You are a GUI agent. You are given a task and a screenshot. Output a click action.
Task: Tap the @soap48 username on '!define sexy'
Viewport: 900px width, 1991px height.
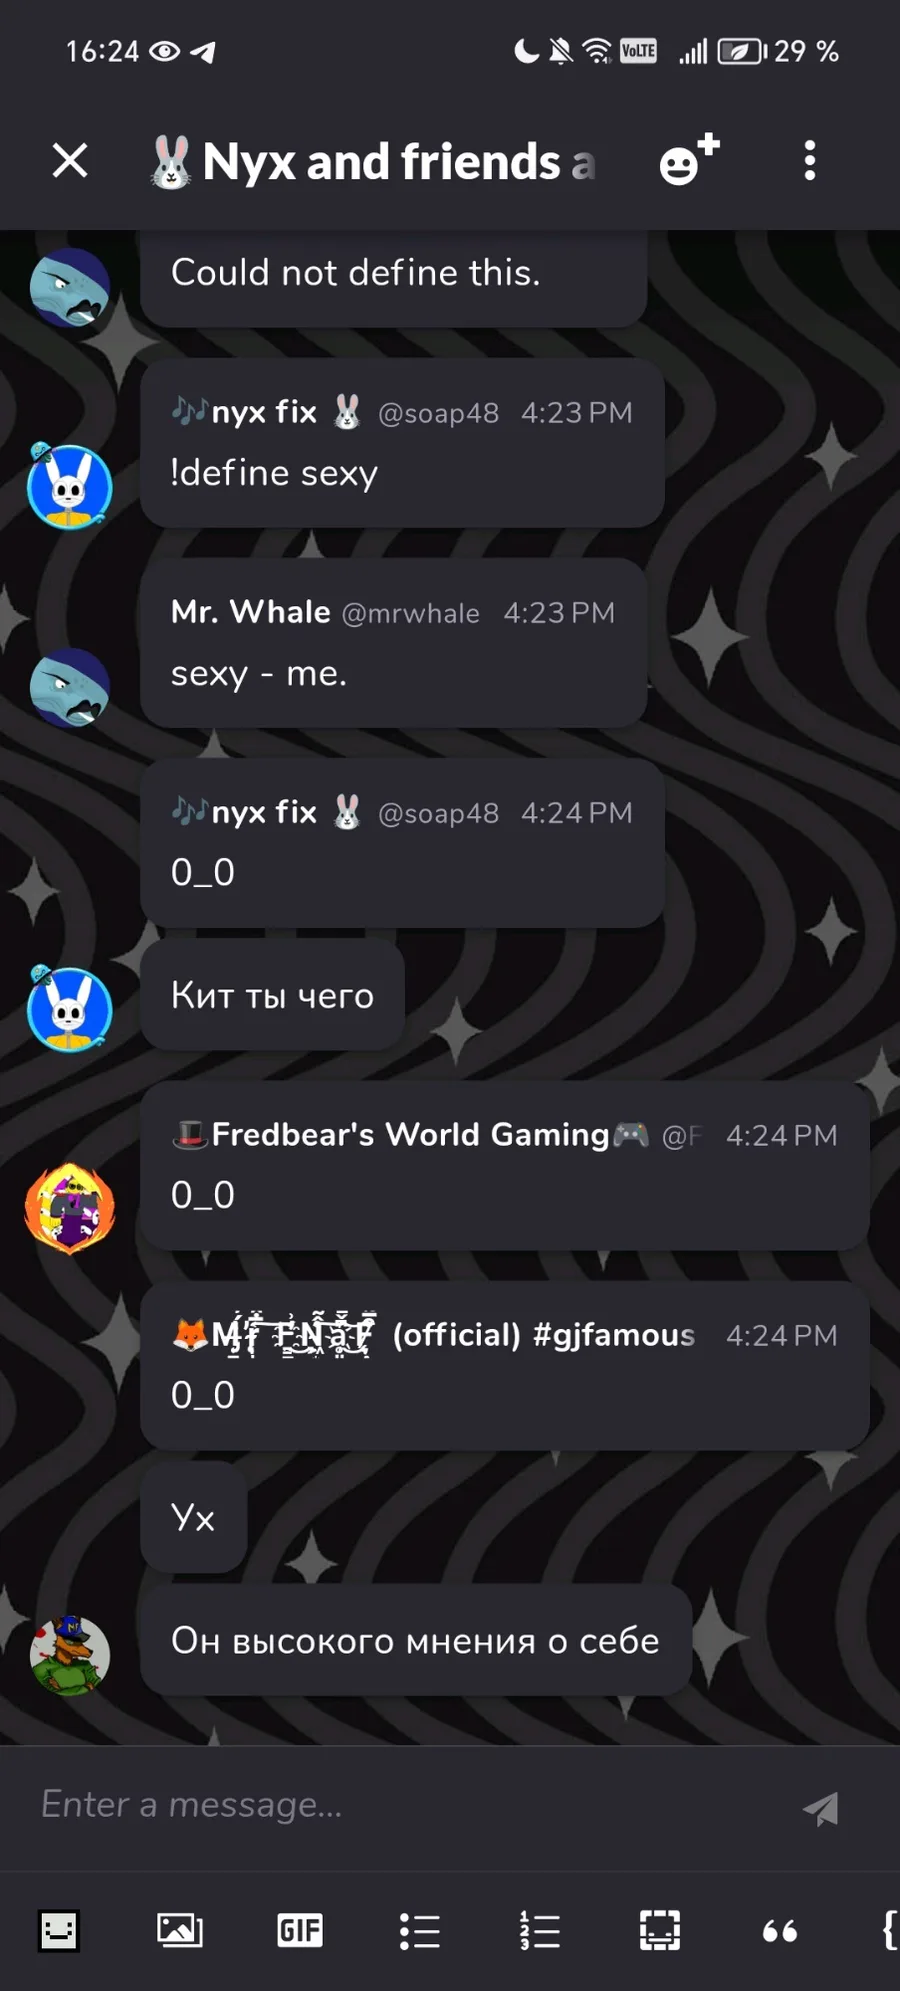[x=438, y=413]
